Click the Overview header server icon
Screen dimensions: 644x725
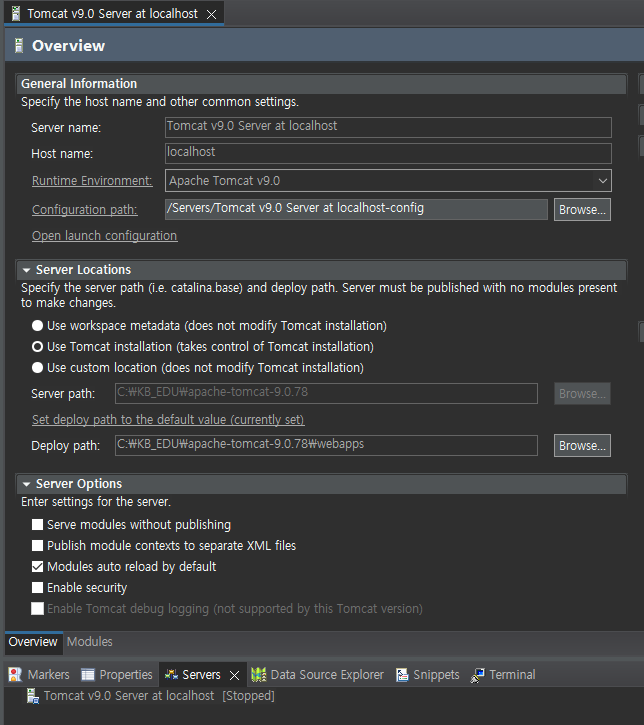[19, 46]
